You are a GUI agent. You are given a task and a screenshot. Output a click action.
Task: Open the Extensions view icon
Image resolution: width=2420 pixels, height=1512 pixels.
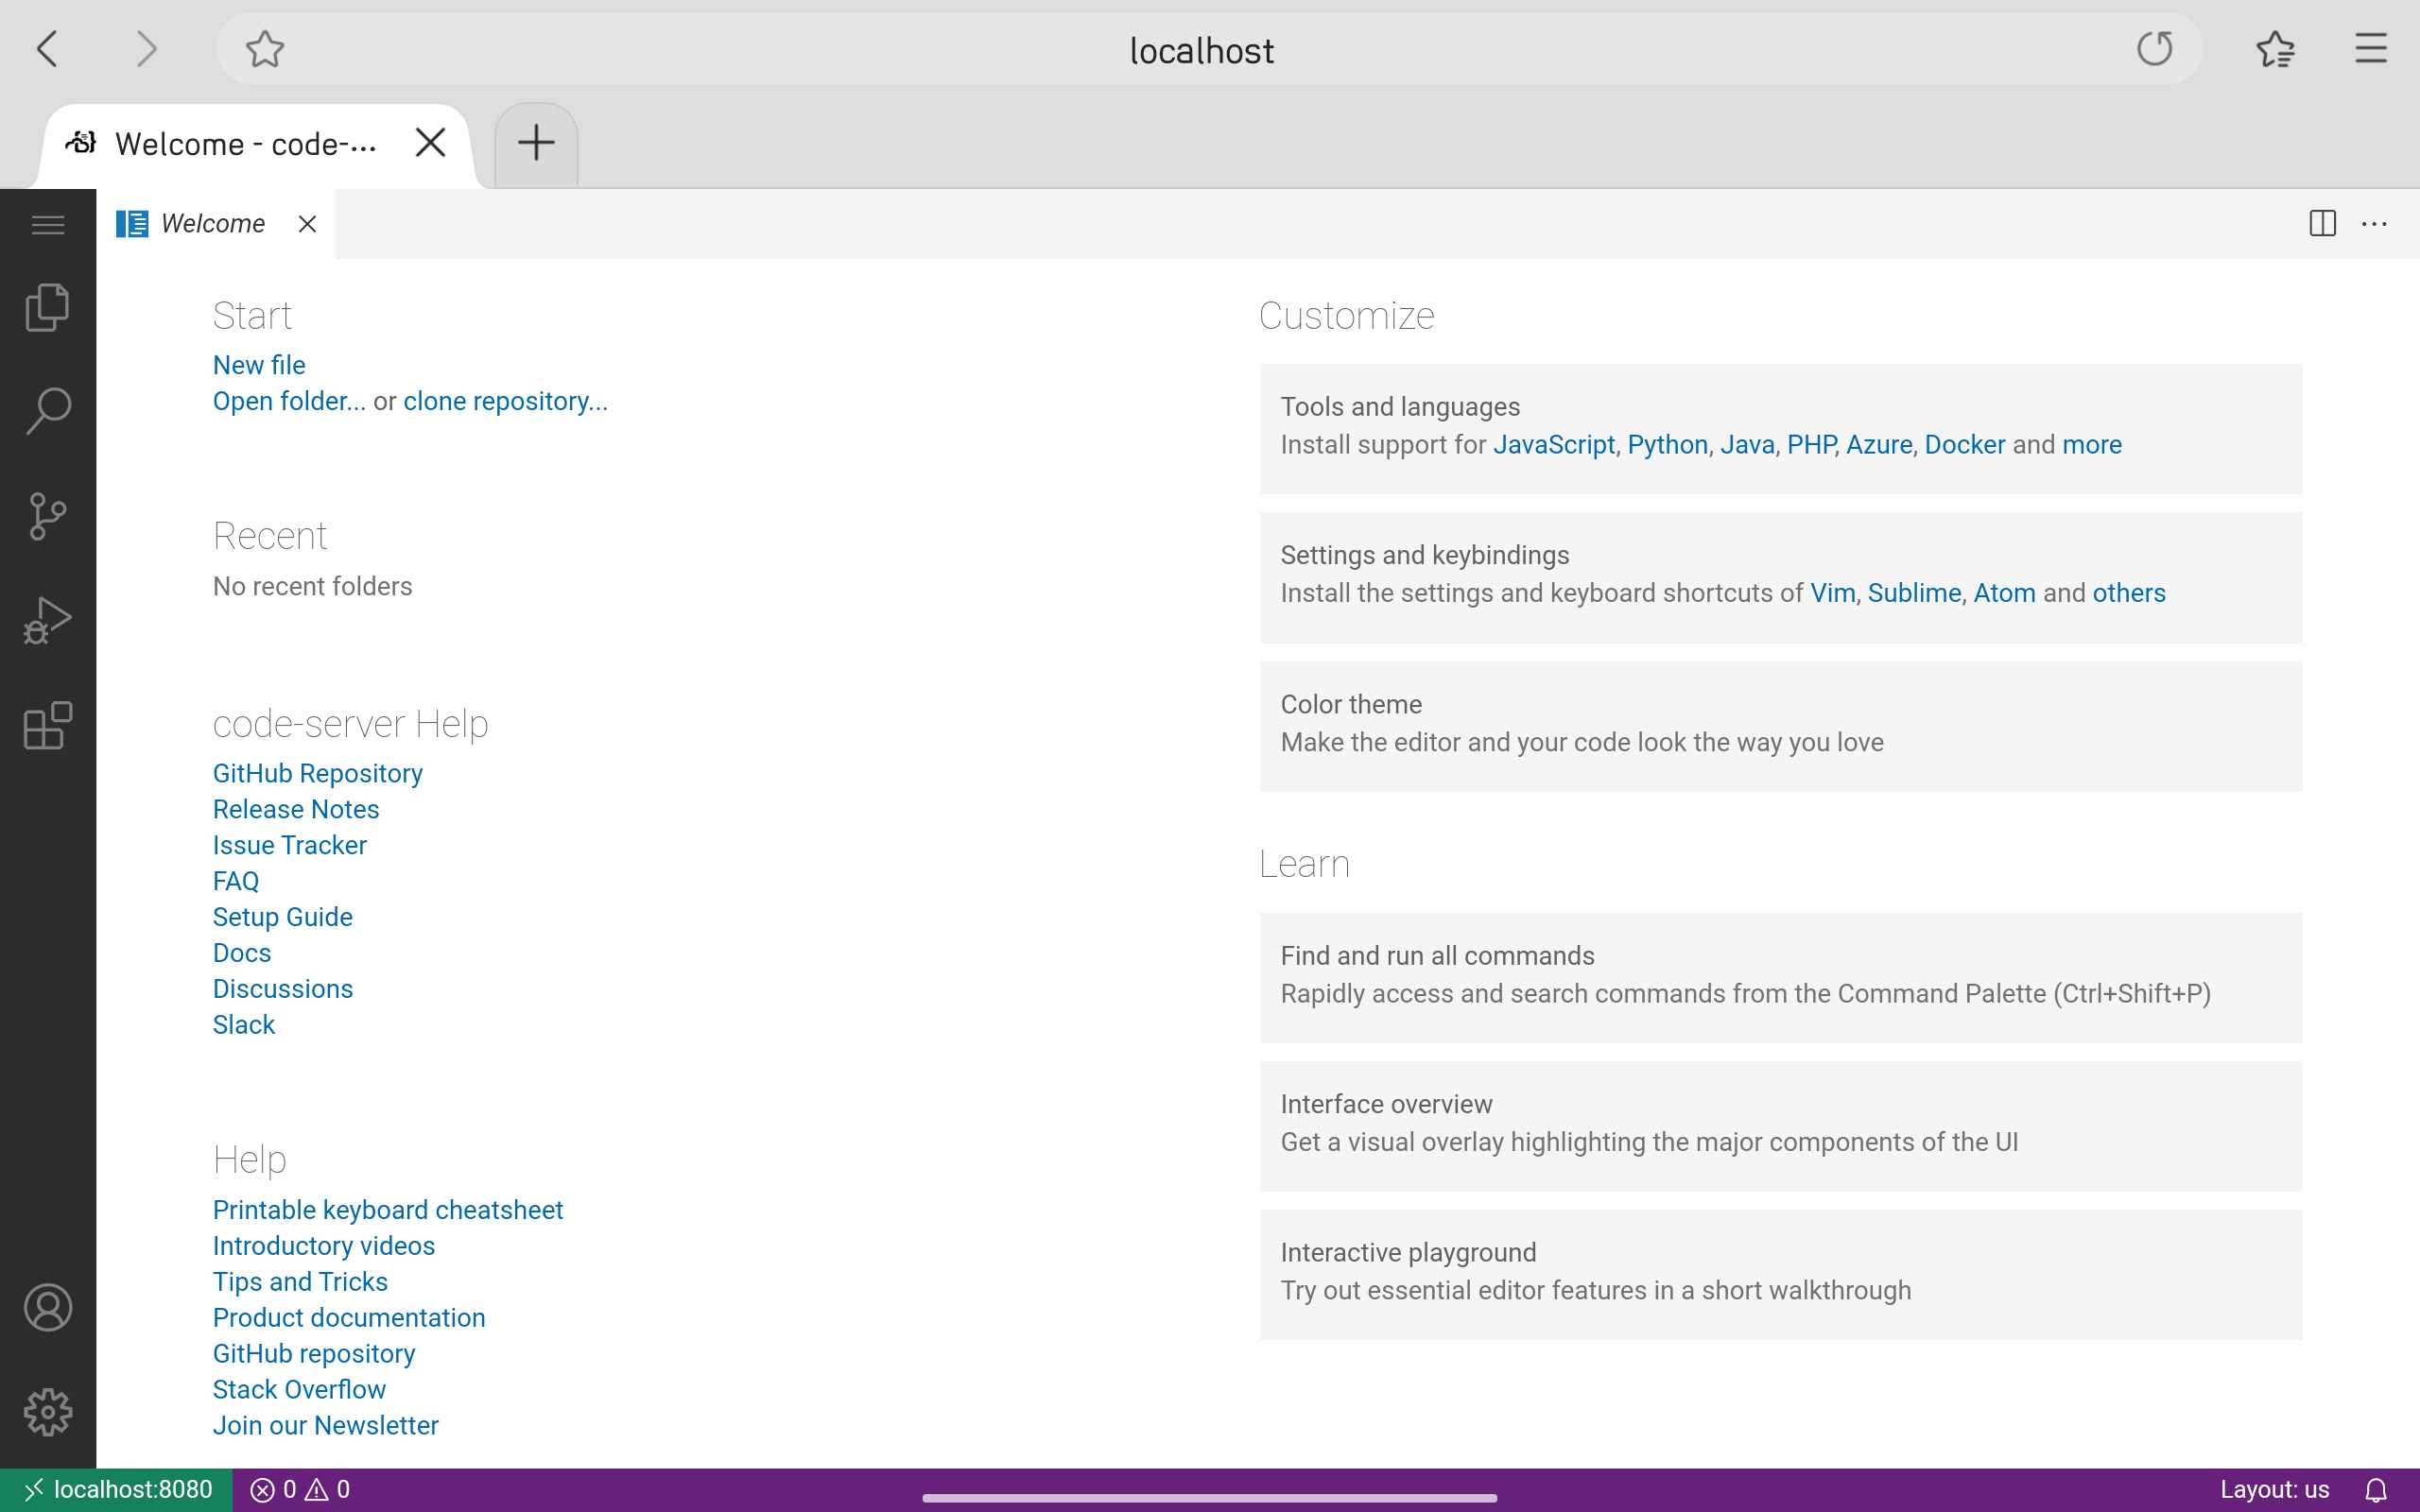coord(48,726)
